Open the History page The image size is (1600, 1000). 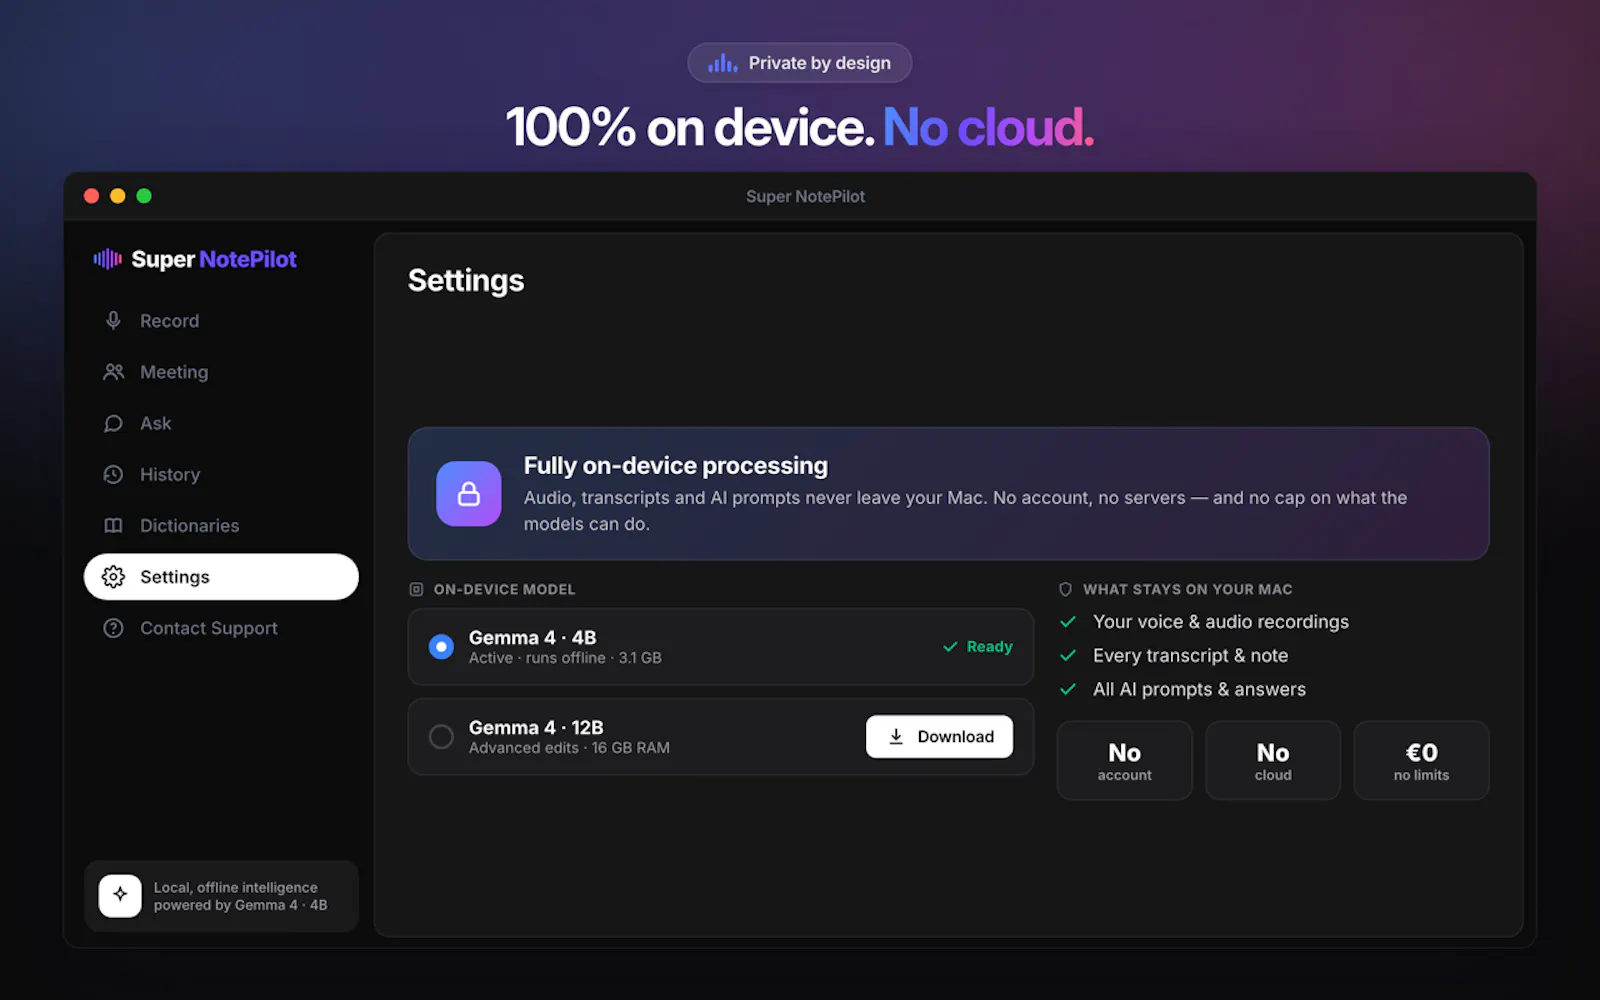click(x=221, y=474)
